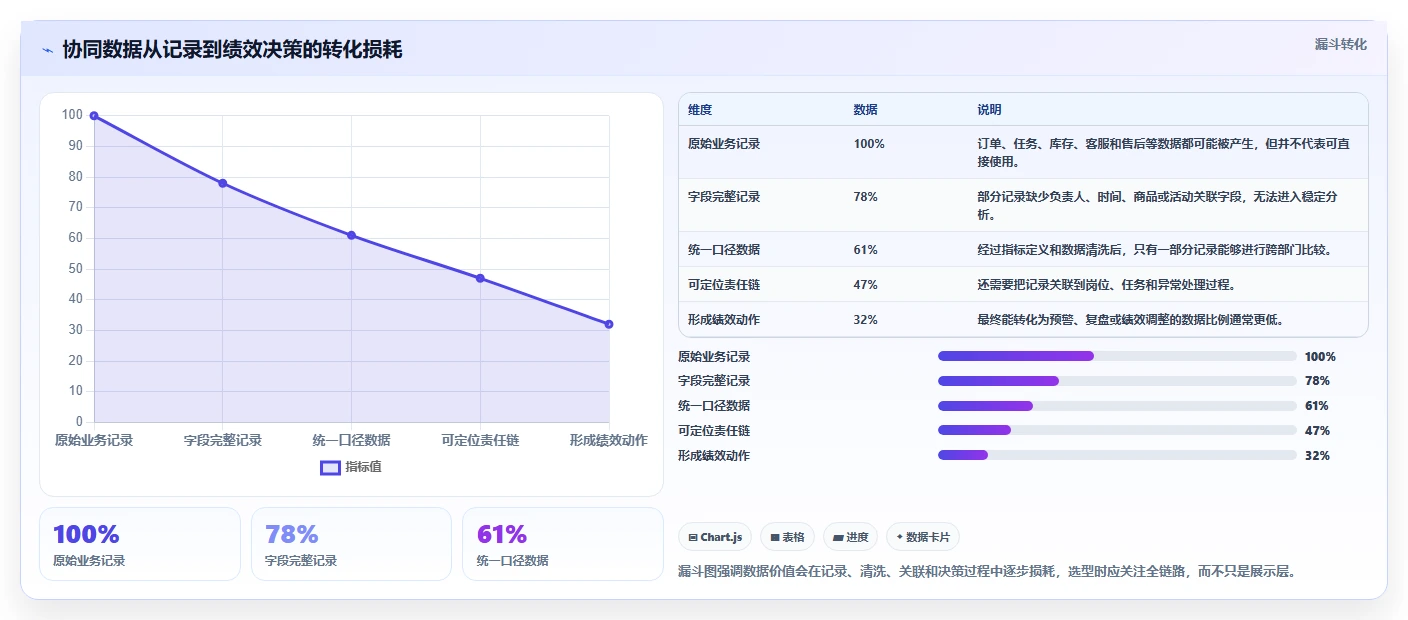Select table cell 形成绩效动作
The image size is (1408, 620).
[x=724, y=320]
